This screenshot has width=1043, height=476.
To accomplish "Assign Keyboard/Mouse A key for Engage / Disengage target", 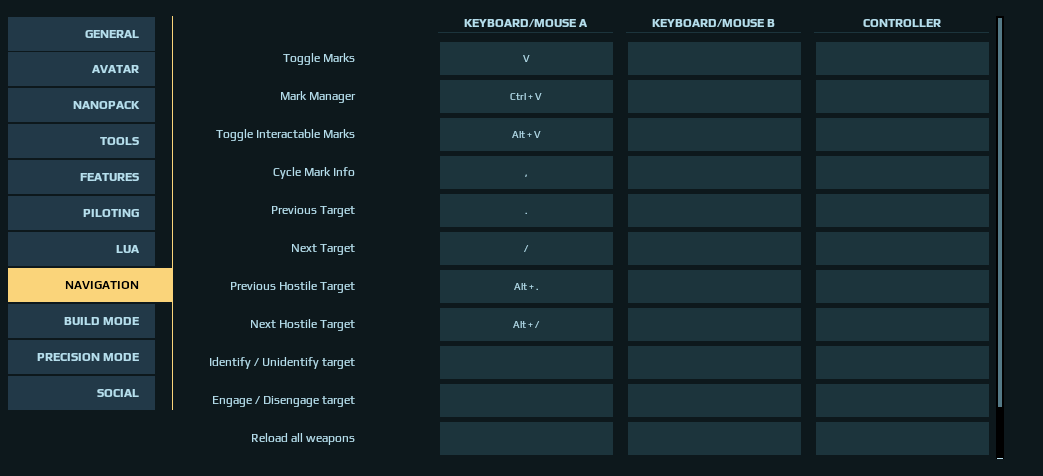I will coord(526,400).
